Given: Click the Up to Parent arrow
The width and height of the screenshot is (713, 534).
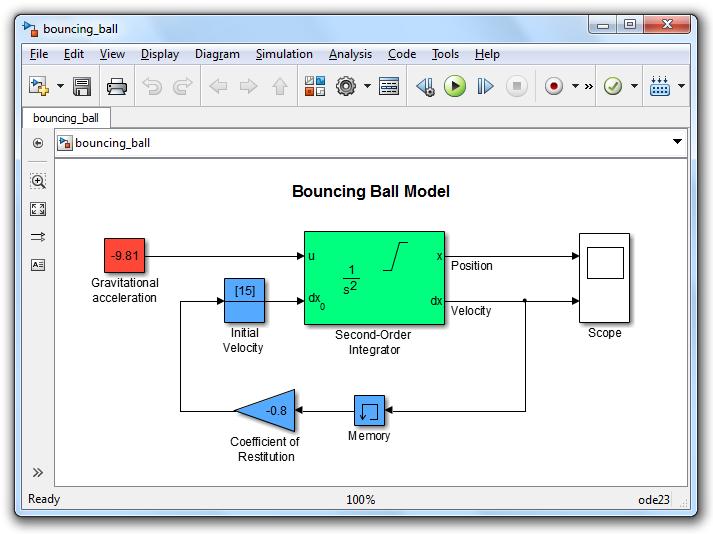Looking at the screenshot, I should click(x=280, y=86).
